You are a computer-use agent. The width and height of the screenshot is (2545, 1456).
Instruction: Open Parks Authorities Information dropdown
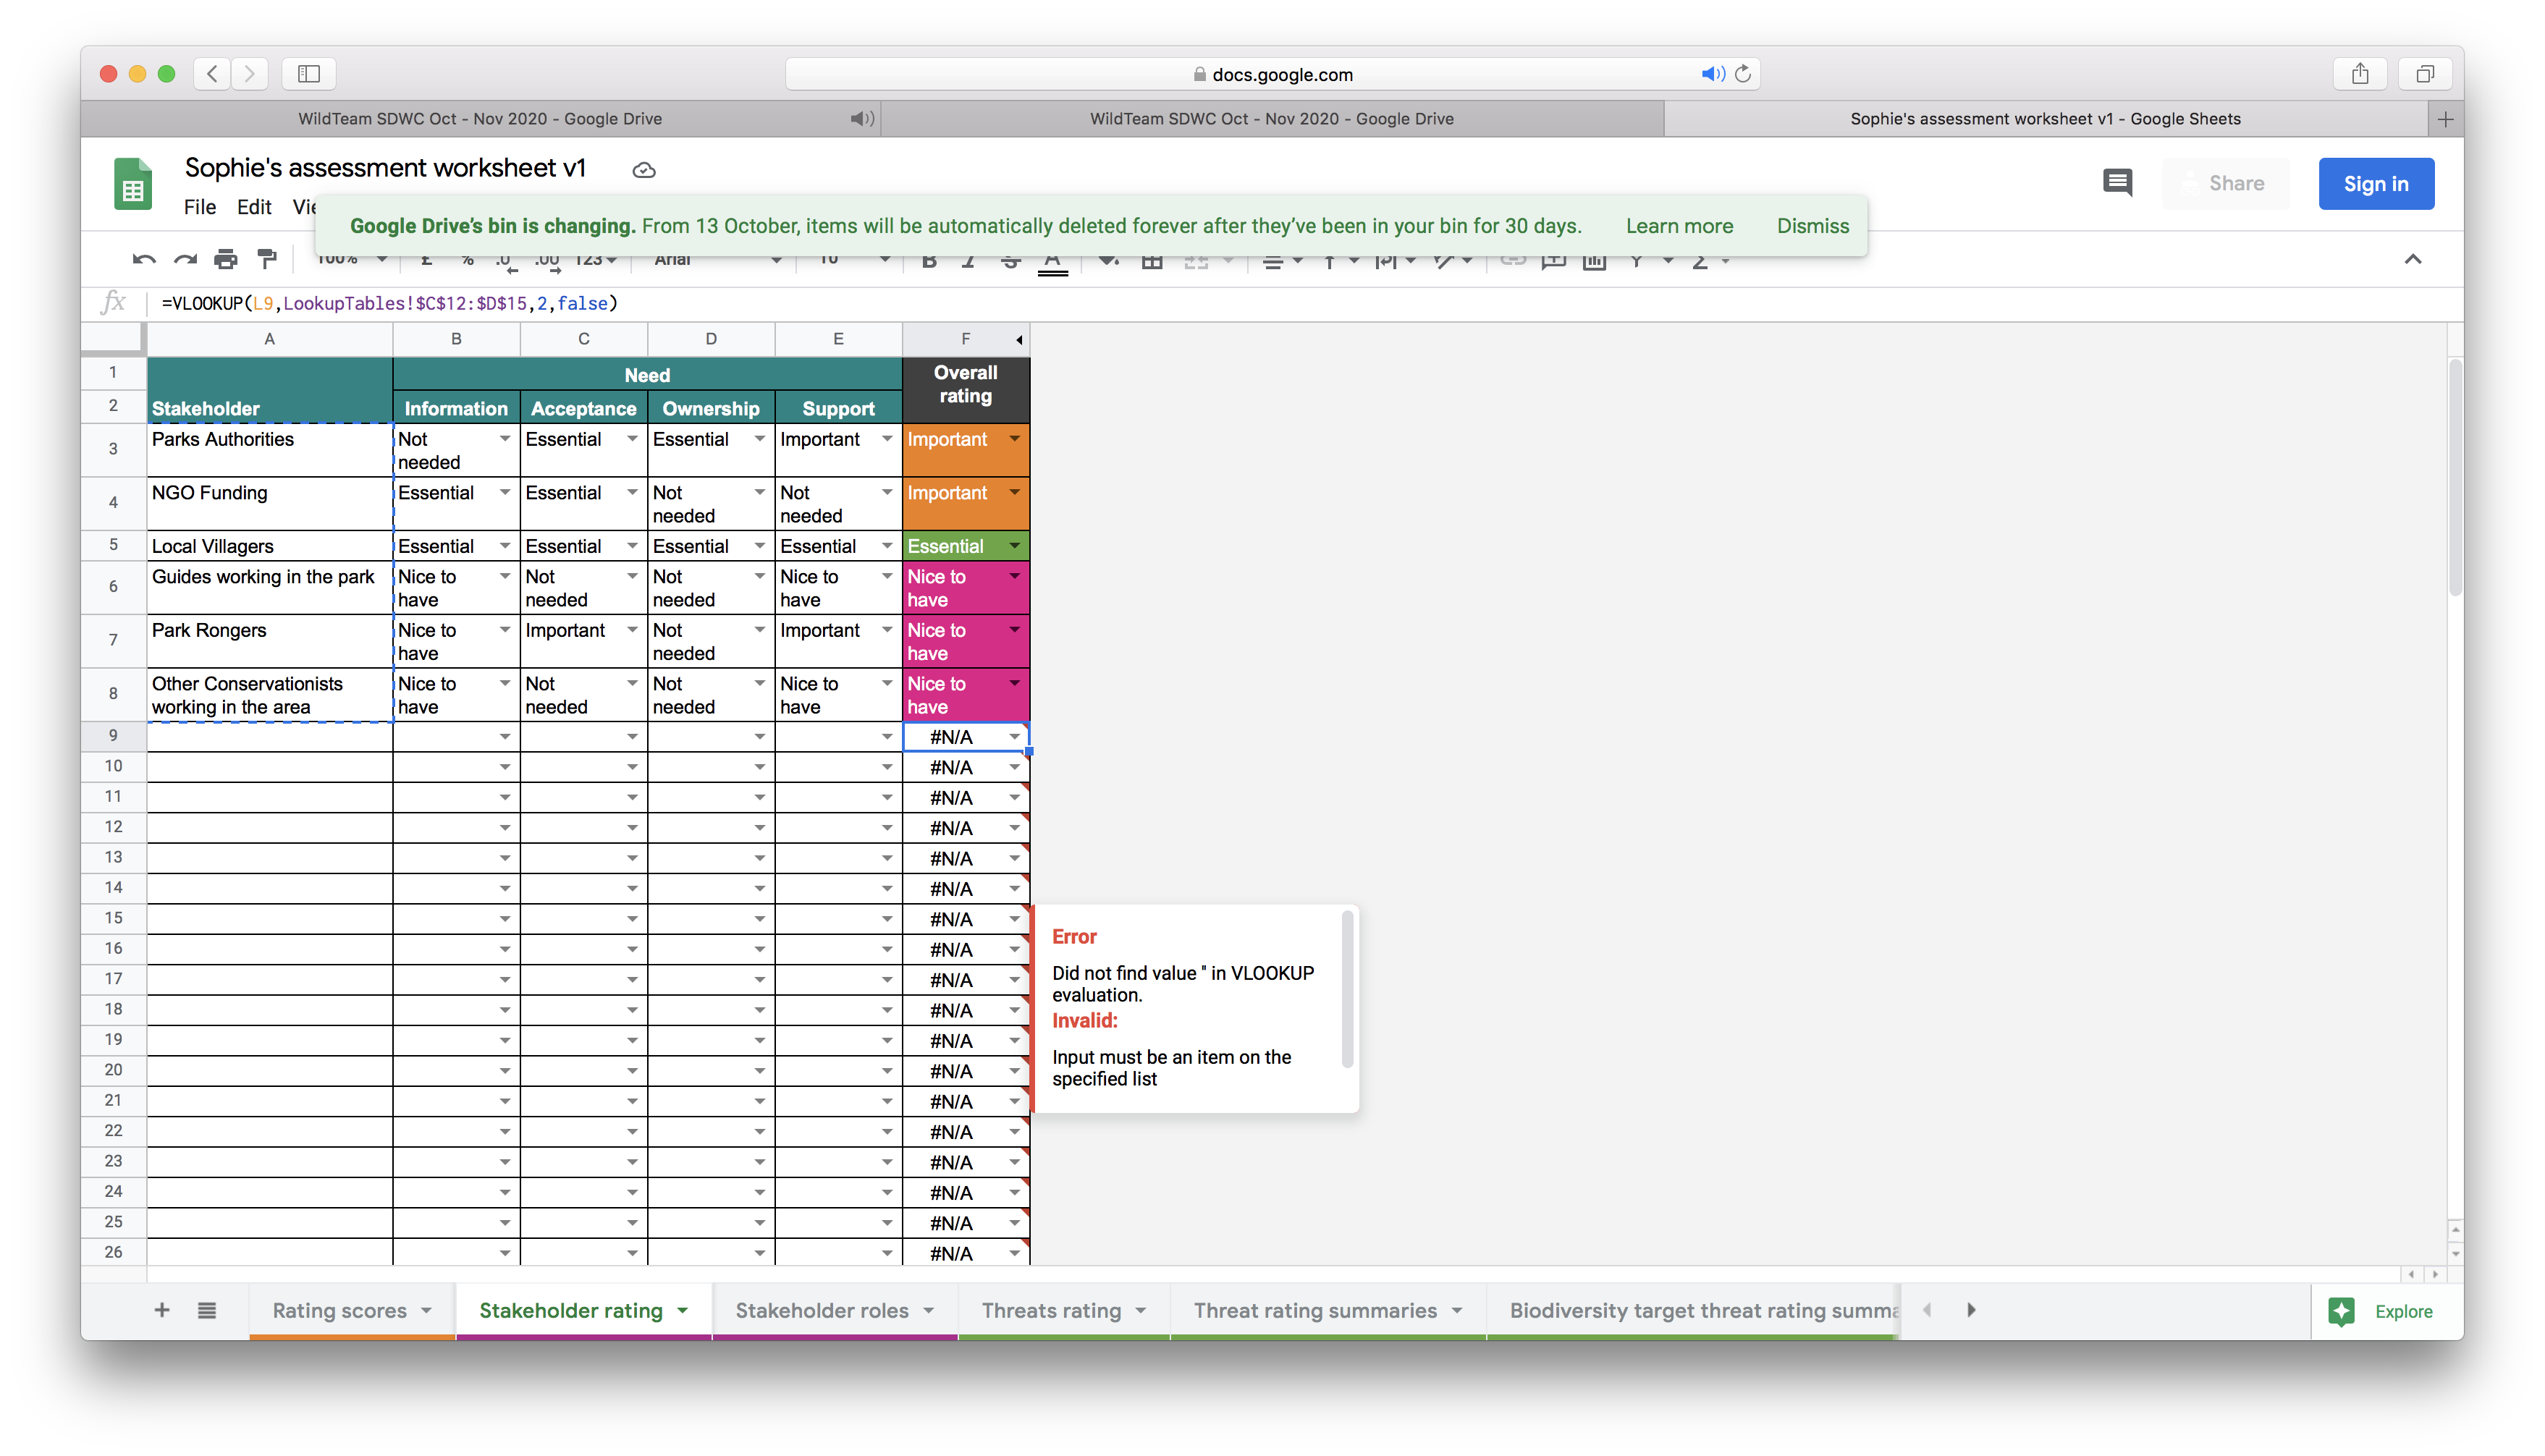click(x=505, y=439)
